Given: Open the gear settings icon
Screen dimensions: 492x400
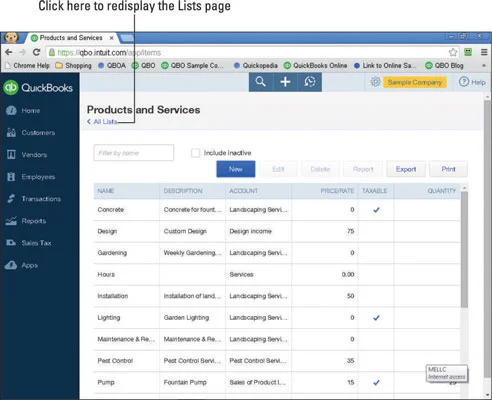Looking at the screenshot, I should tap(375, 82).
